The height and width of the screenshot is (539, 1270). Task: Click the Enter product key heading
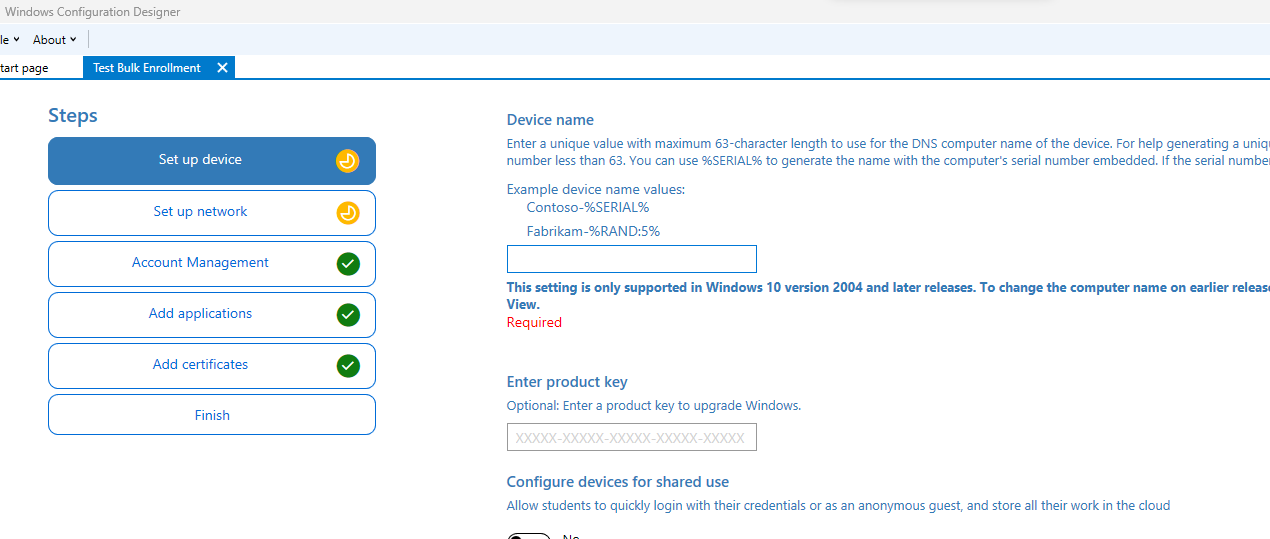[x=567, y=382]
